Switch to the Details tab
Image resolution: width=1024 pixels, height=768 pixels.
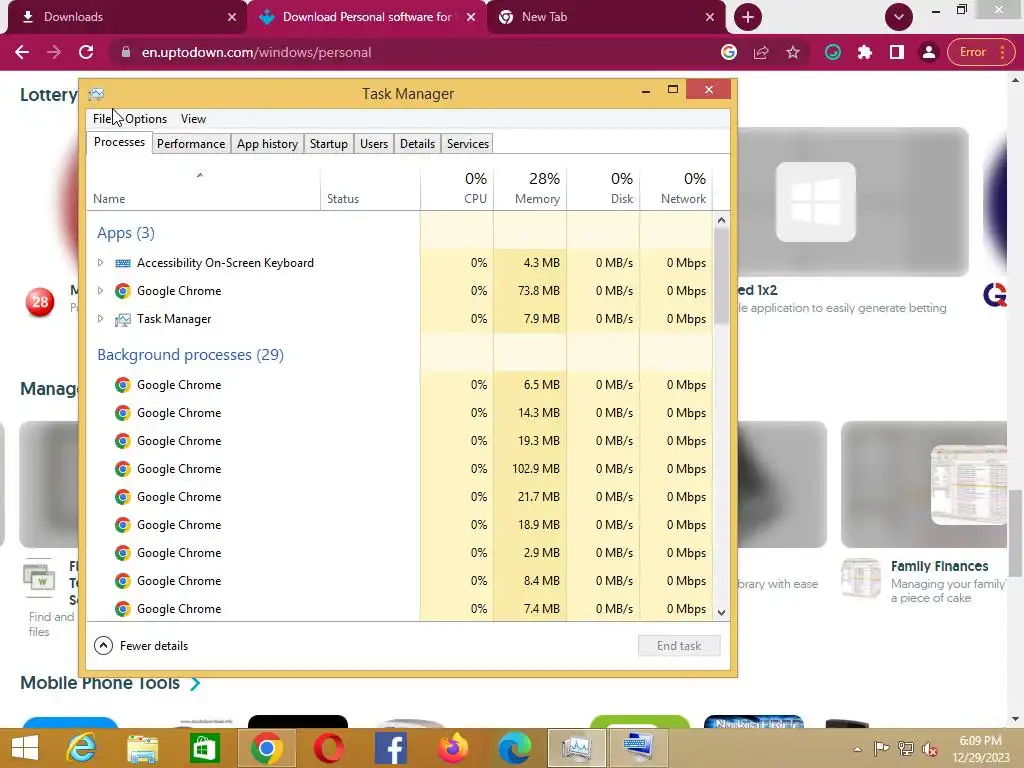click(417, 144)
